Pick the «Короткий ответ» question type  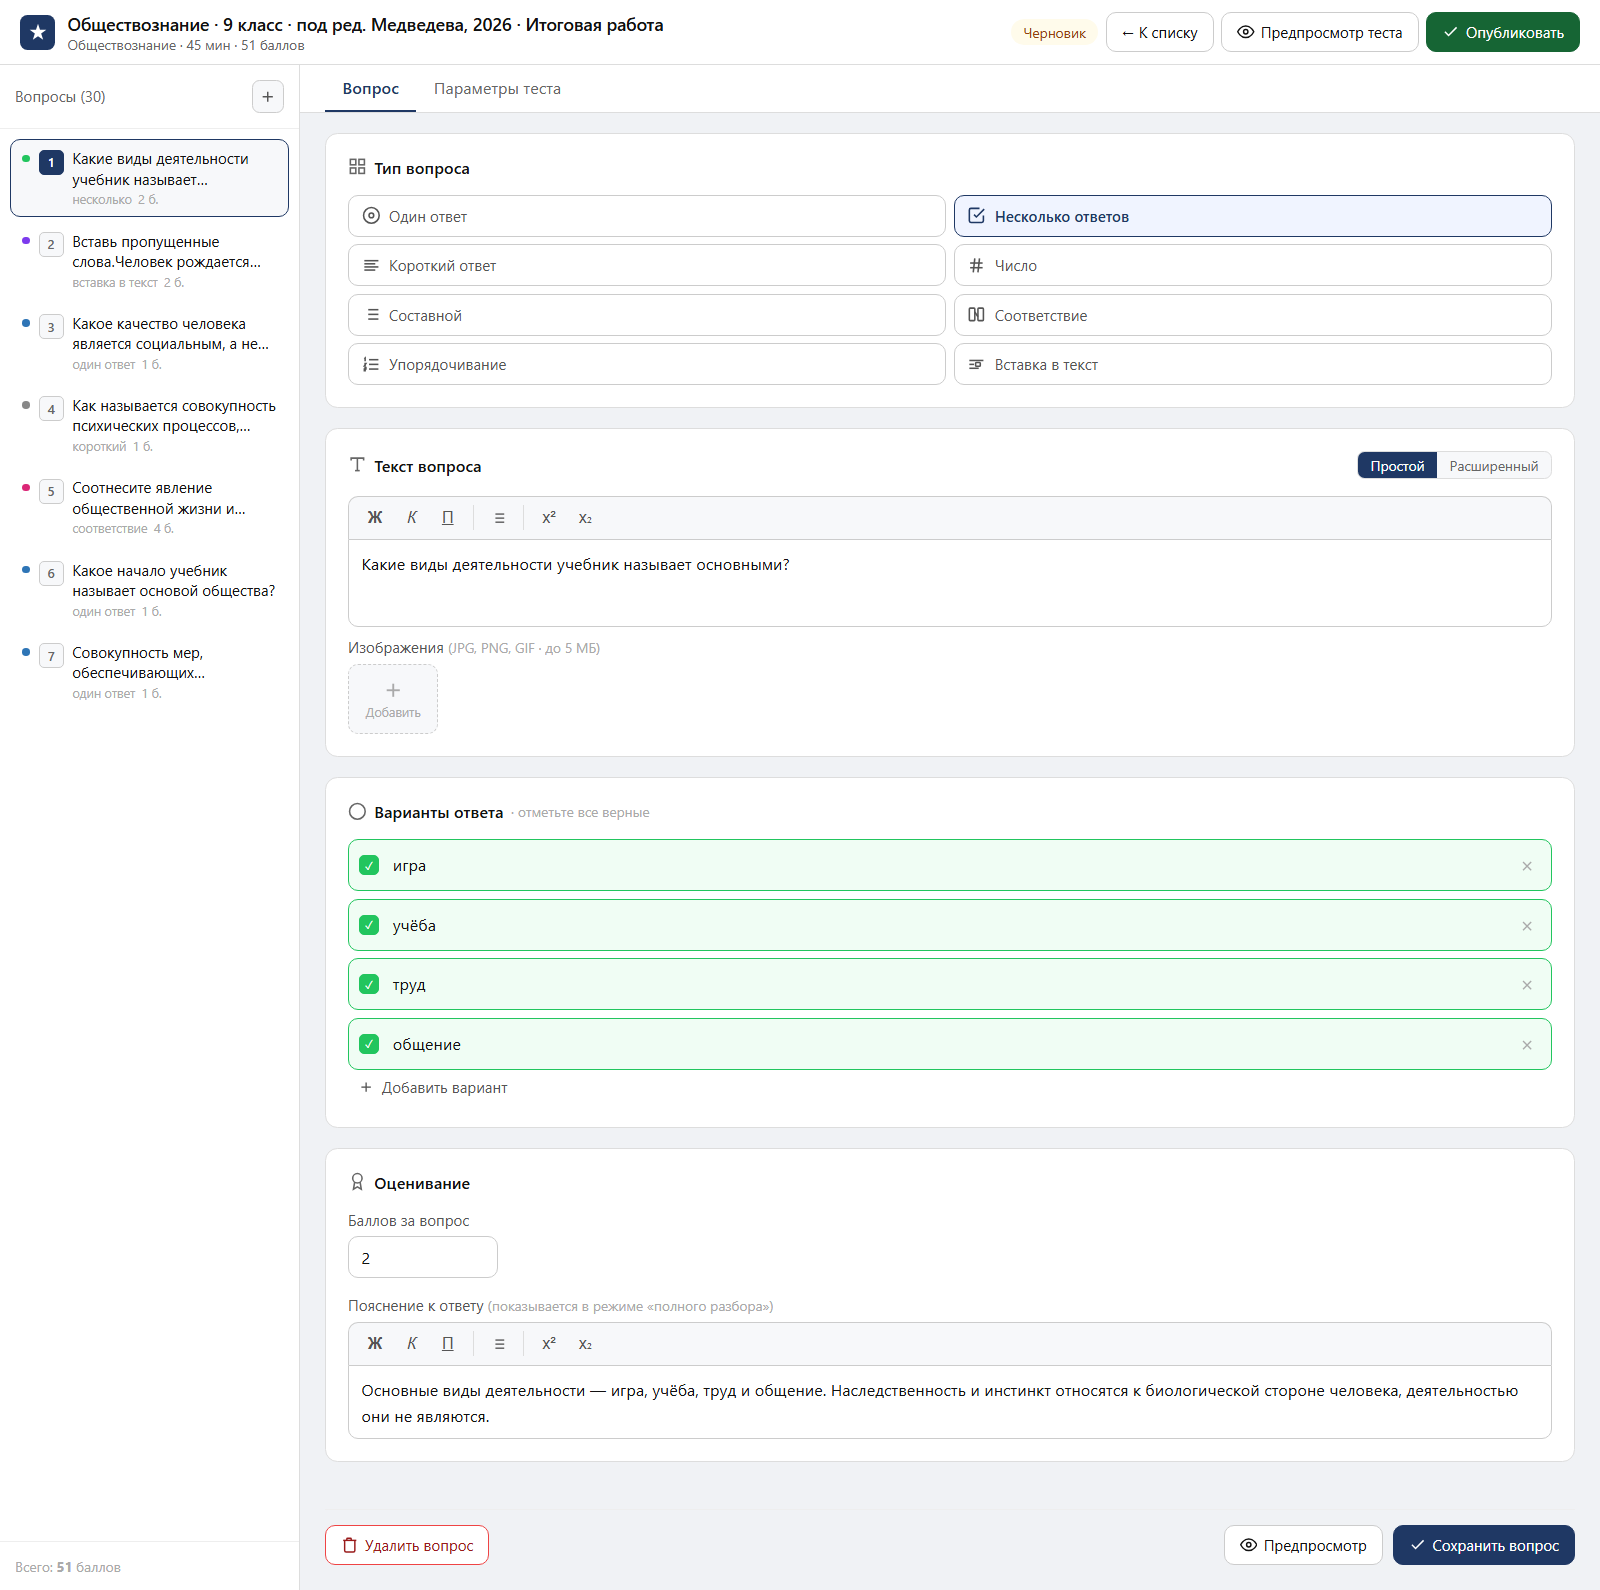pos(646,265)
